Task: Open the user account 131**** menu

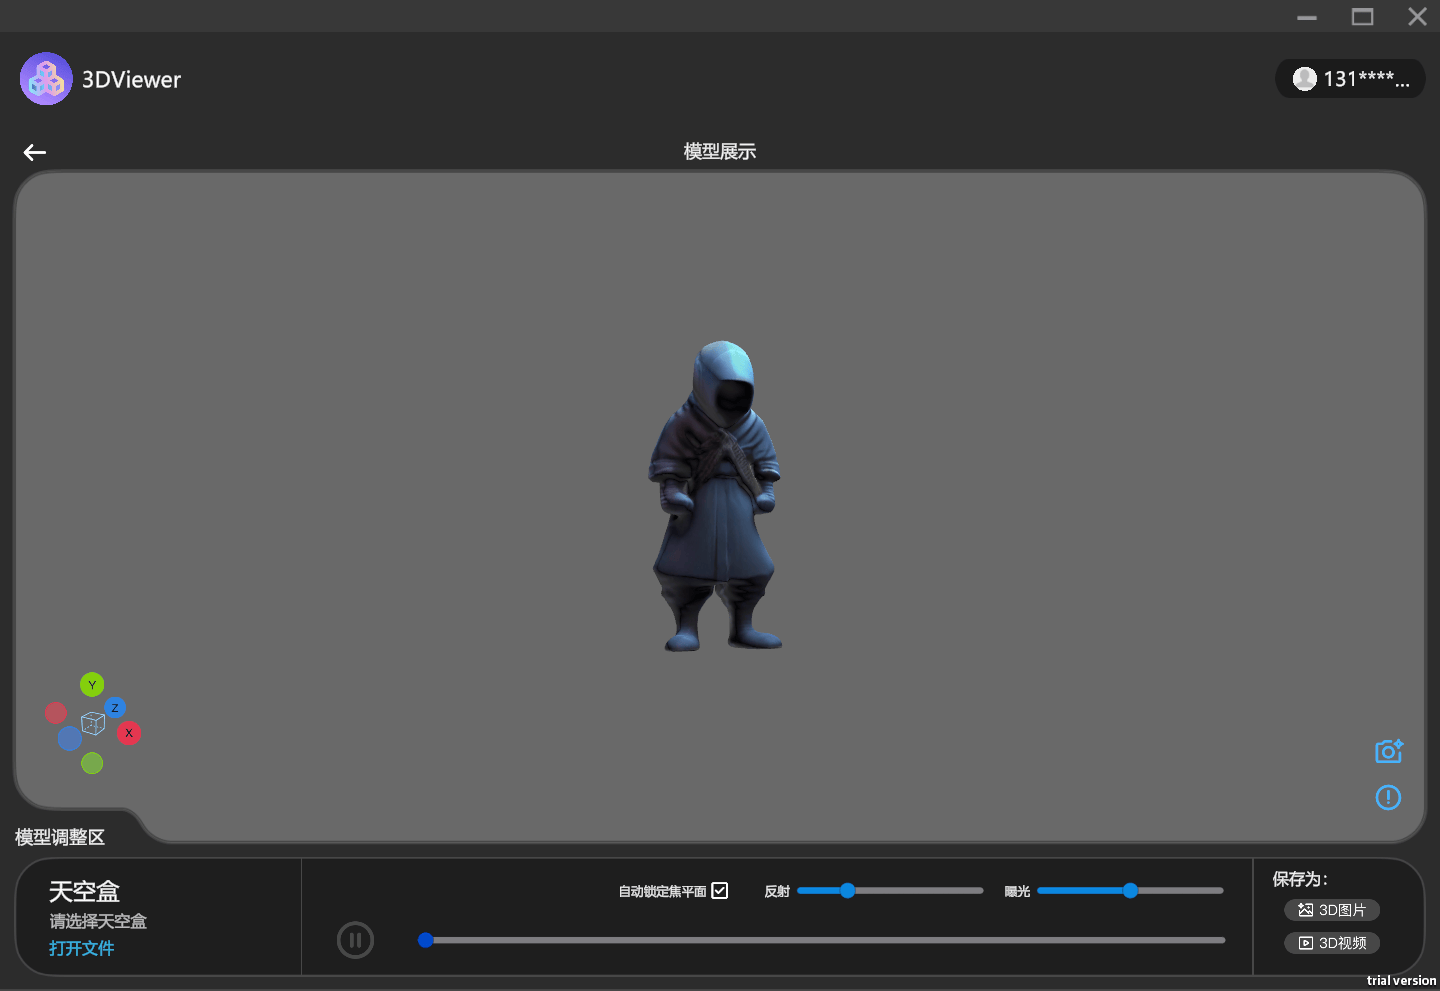Action: (1350, 79)
